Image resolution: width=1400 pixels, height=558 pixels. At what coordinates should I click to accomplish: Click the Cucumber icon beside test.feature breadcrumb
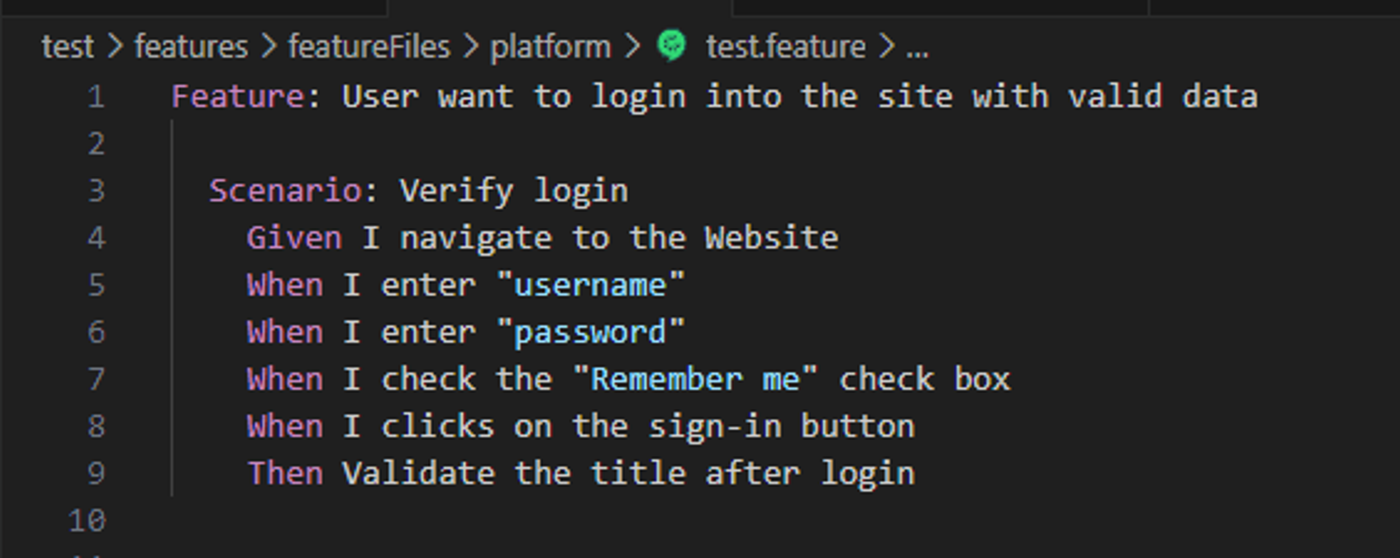[672, 46]
